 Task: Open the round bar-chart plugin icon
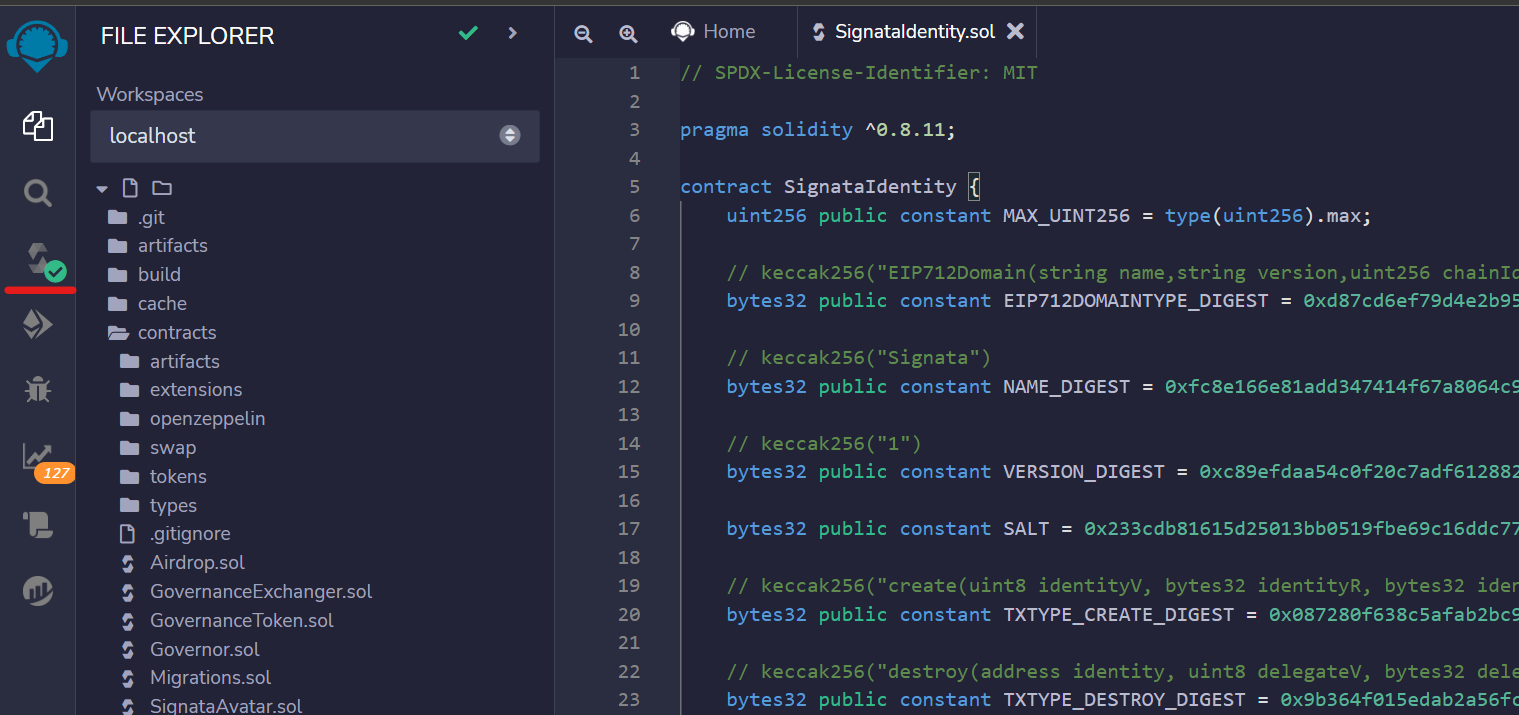click(38, 590)
